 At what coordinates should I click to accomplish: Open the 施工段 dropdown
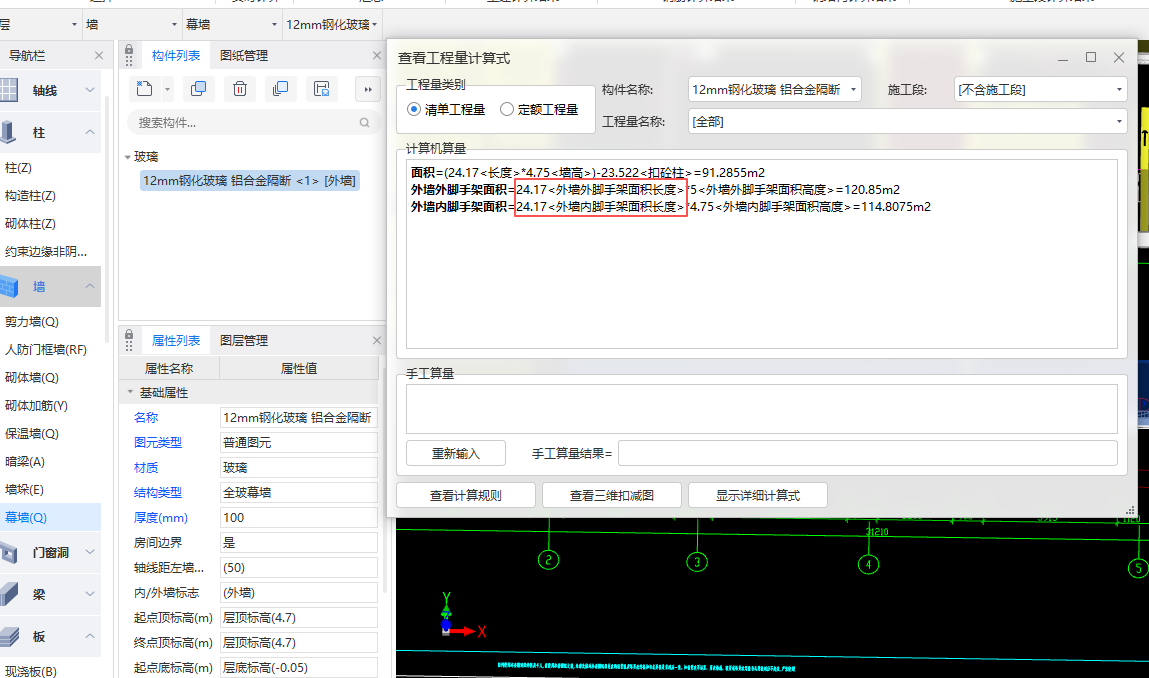[1041, 89]
